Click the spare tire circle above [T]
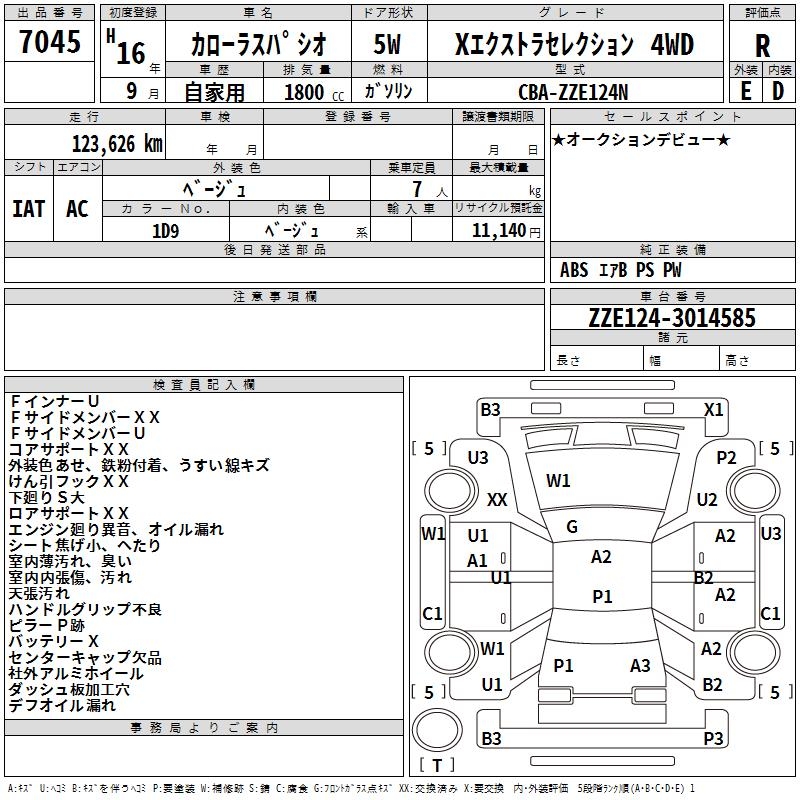Screen dimensions: 800x800 [437, 730]
